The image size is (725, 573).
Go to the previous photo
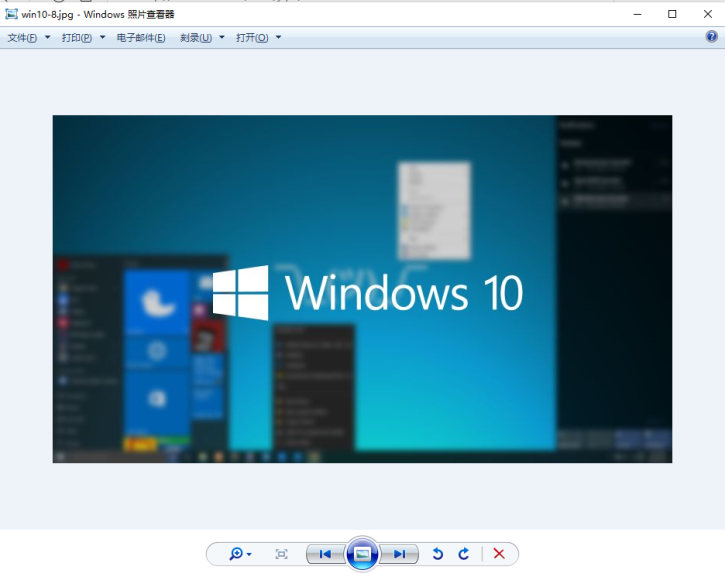[x=325, y=554]
